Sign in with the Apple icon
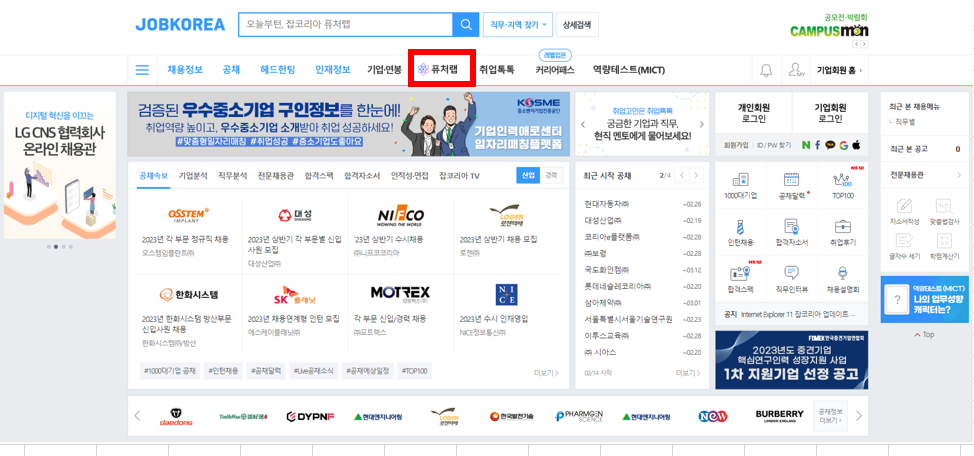This screenshot has width=974, height=456. (856, 145)
